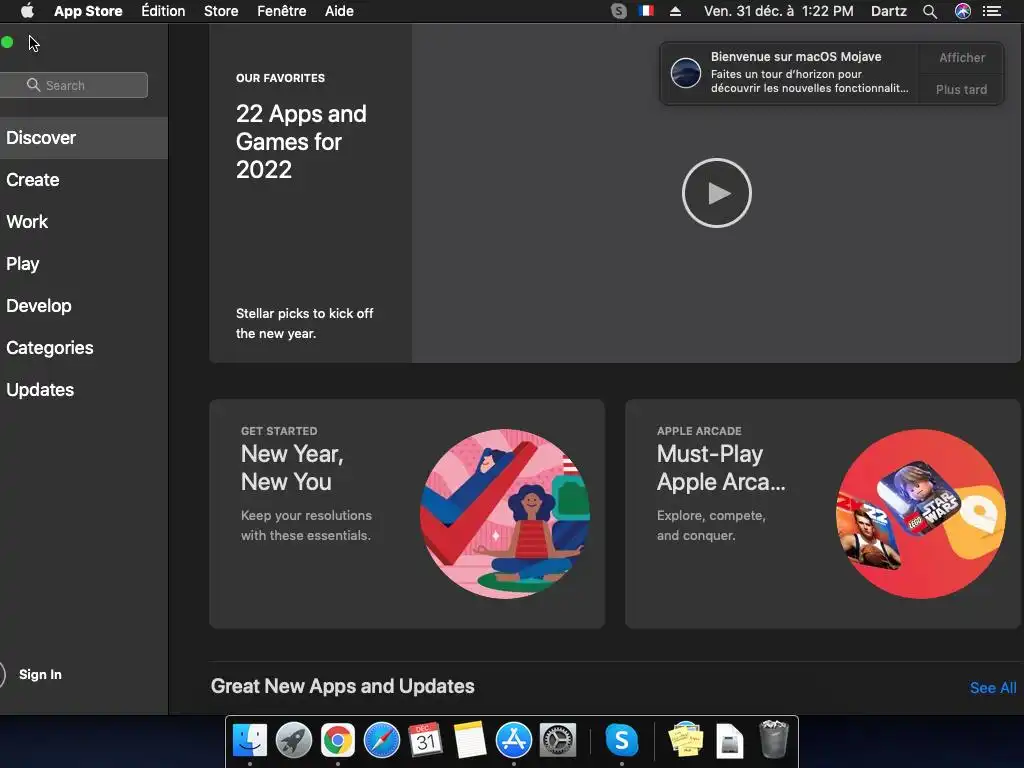The image size is (1024, 768).
Task: Click App Store icon in the Dock
Action: (x=514, y=741)
